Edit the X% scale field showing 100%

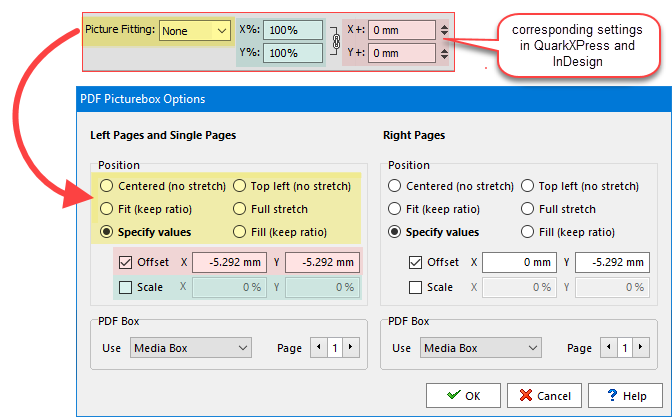pyautogui.click(x=293, y=30)
